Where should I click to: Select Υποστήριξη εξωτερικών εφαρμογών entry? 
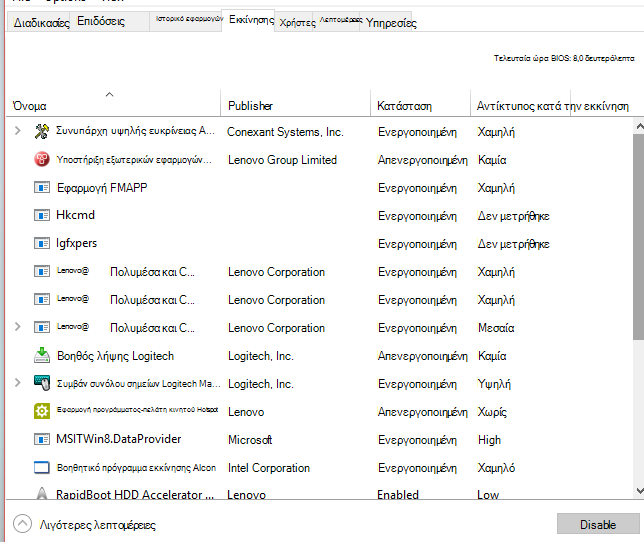click(x=134, y=160)
